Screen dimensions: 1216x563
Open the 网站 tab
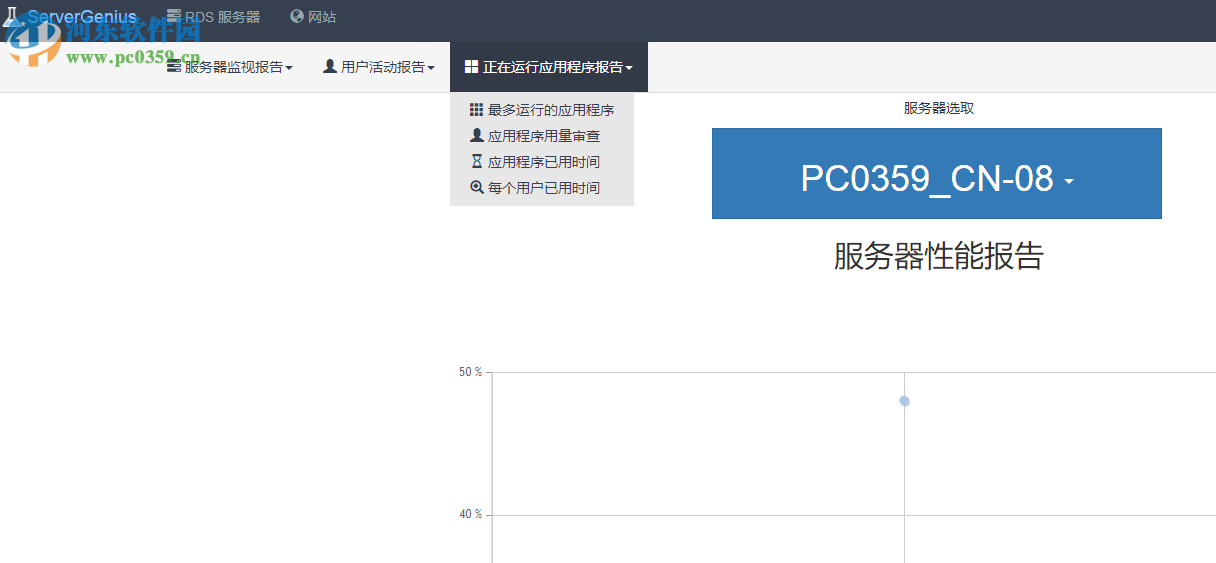(312, 17)
